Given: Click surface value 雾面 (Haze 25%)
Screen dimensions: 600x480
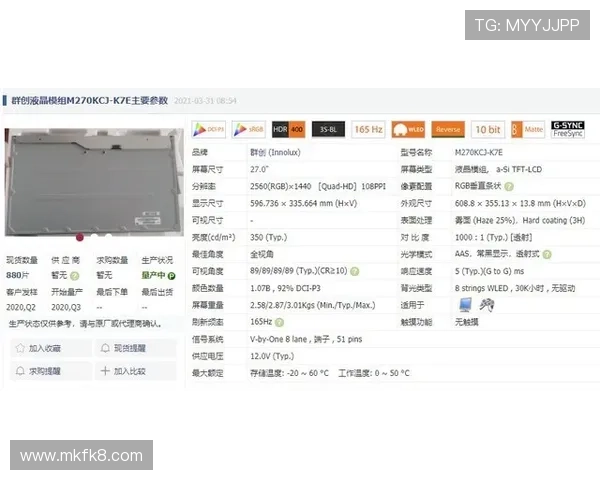Looking at the screenshot, I should (x=485, y=220).
